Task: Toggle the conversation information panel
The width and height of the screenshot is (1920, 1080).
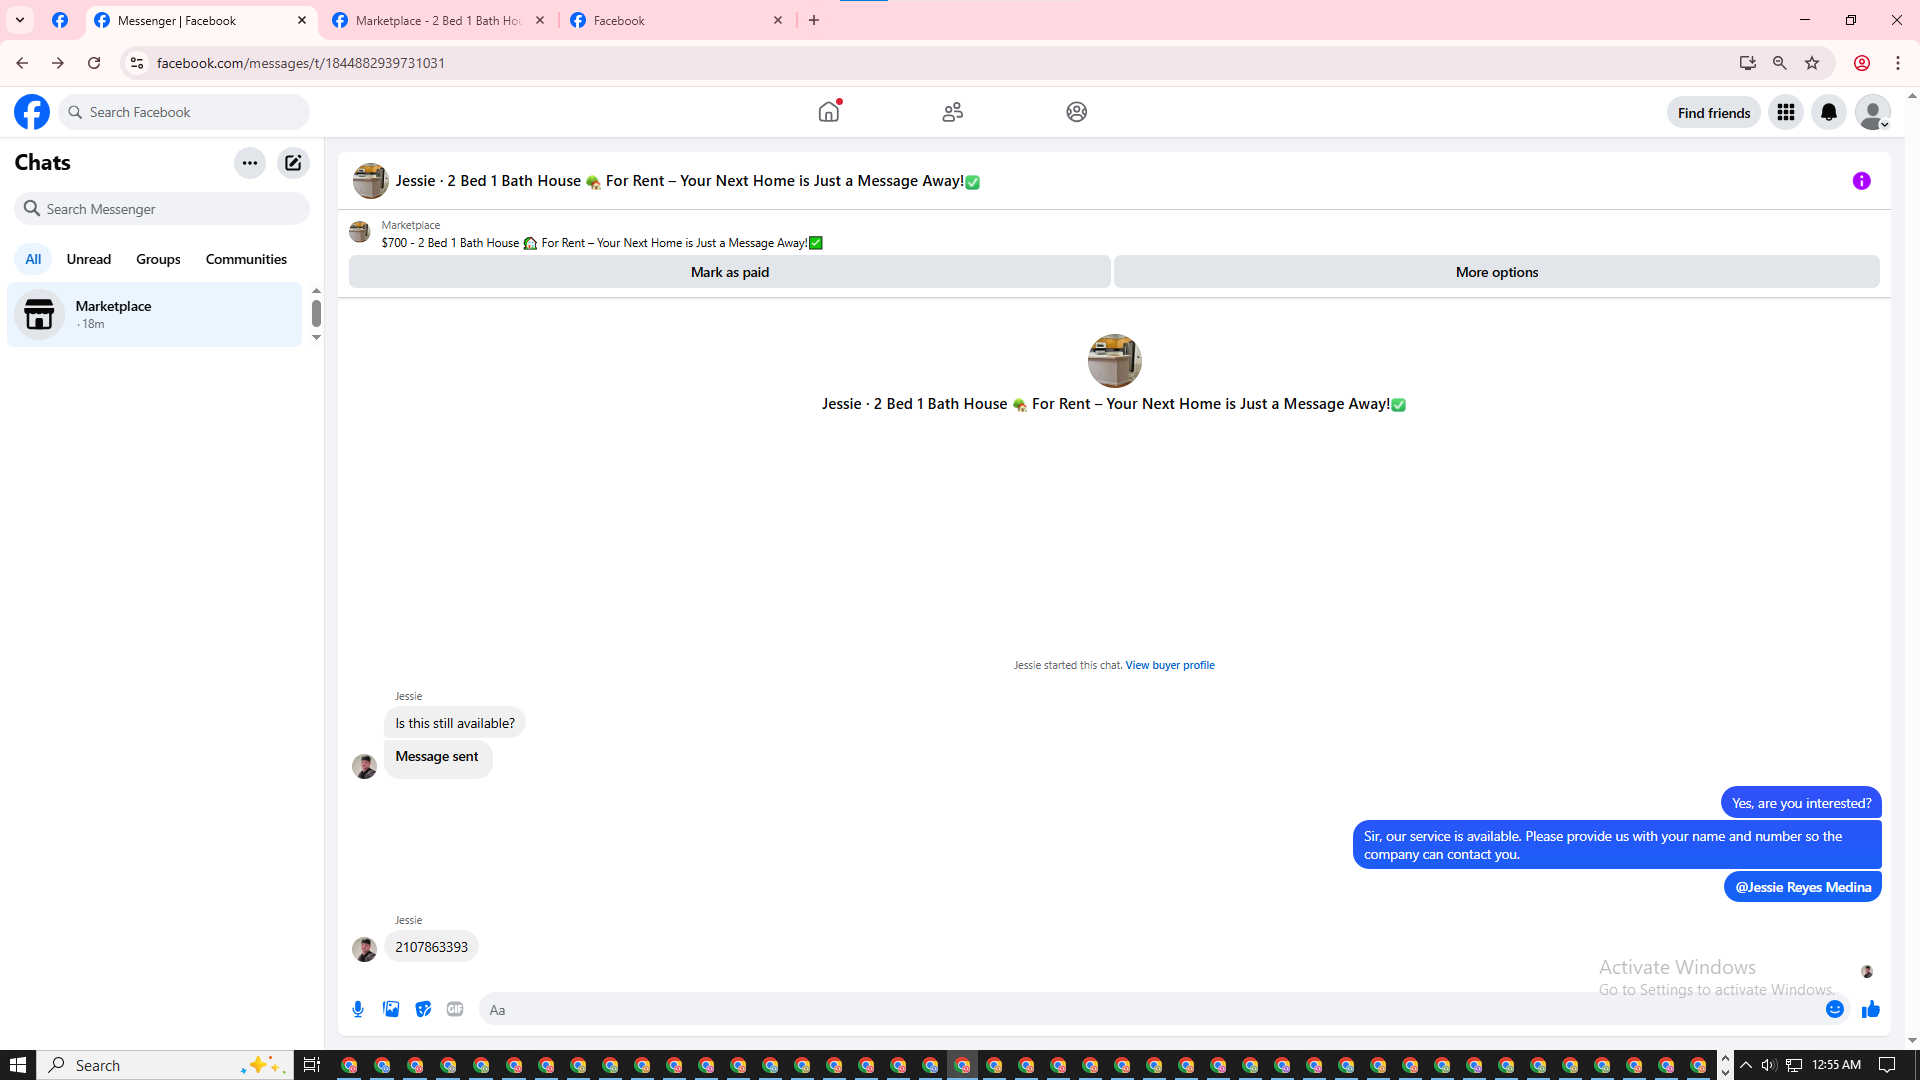Action: (x=1861, y=181)
